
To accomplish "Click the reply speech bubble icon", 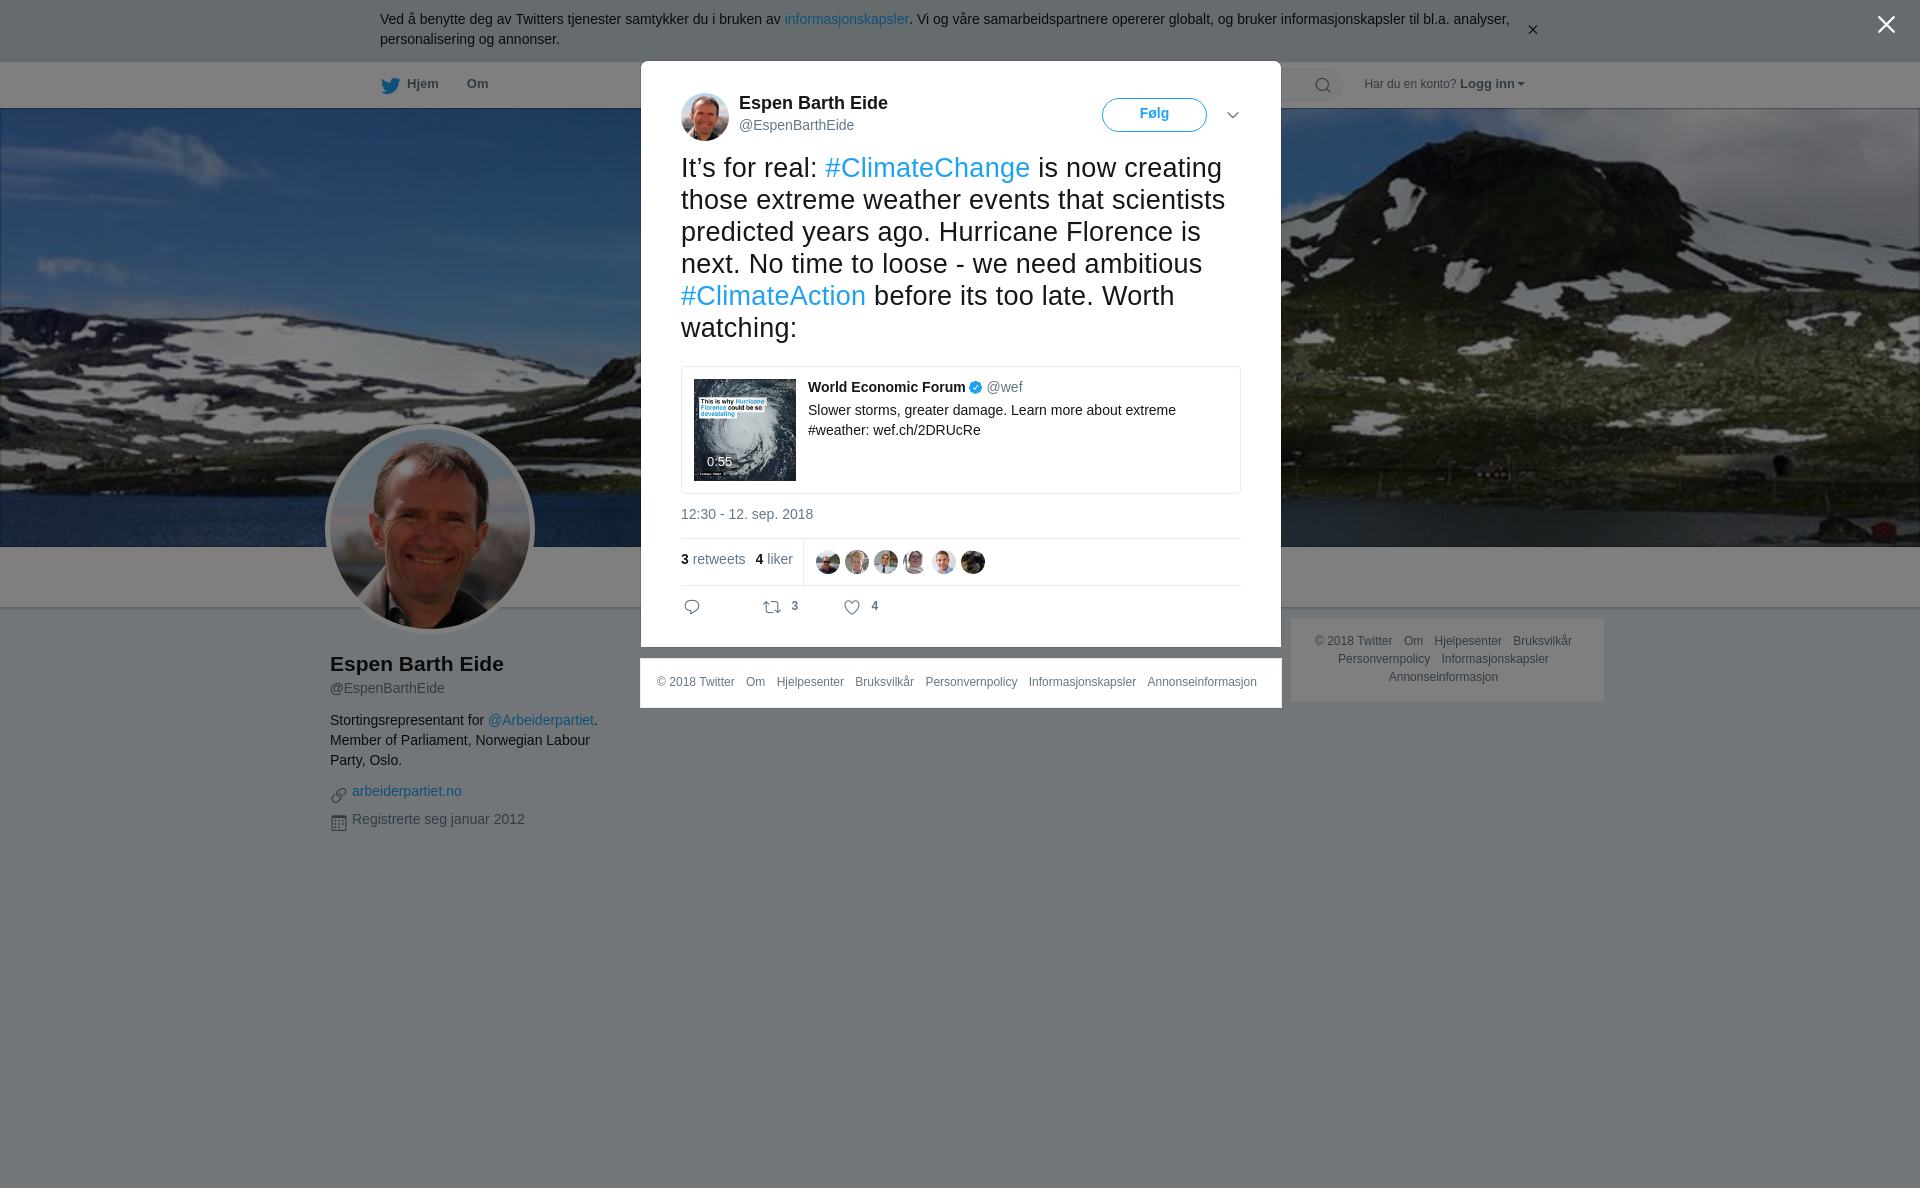I will click(692, 607).
